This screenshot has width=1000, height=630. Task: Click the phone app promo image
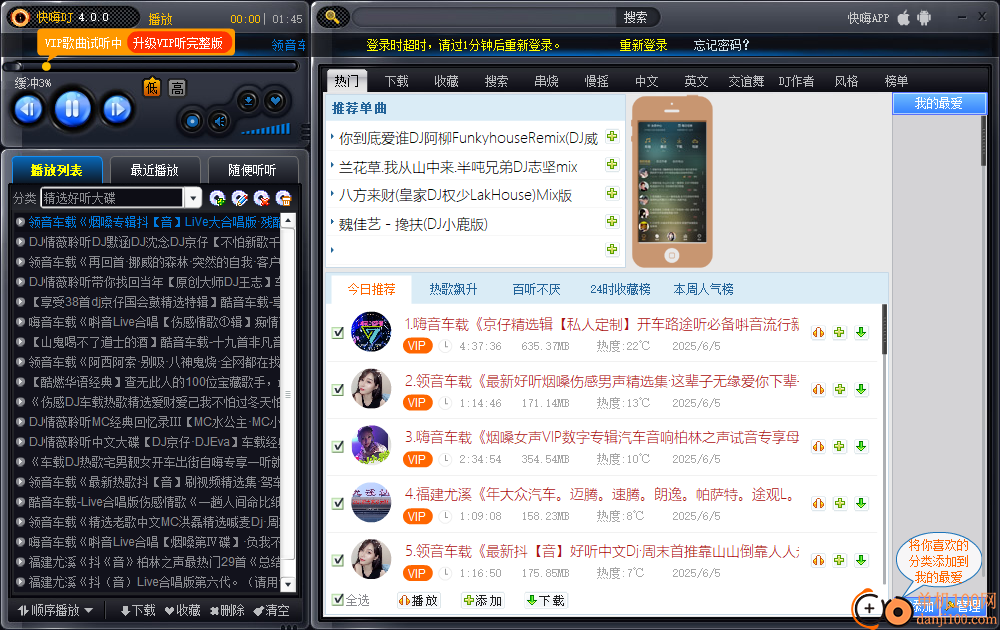pyautogui.click(x=672, y=182)
